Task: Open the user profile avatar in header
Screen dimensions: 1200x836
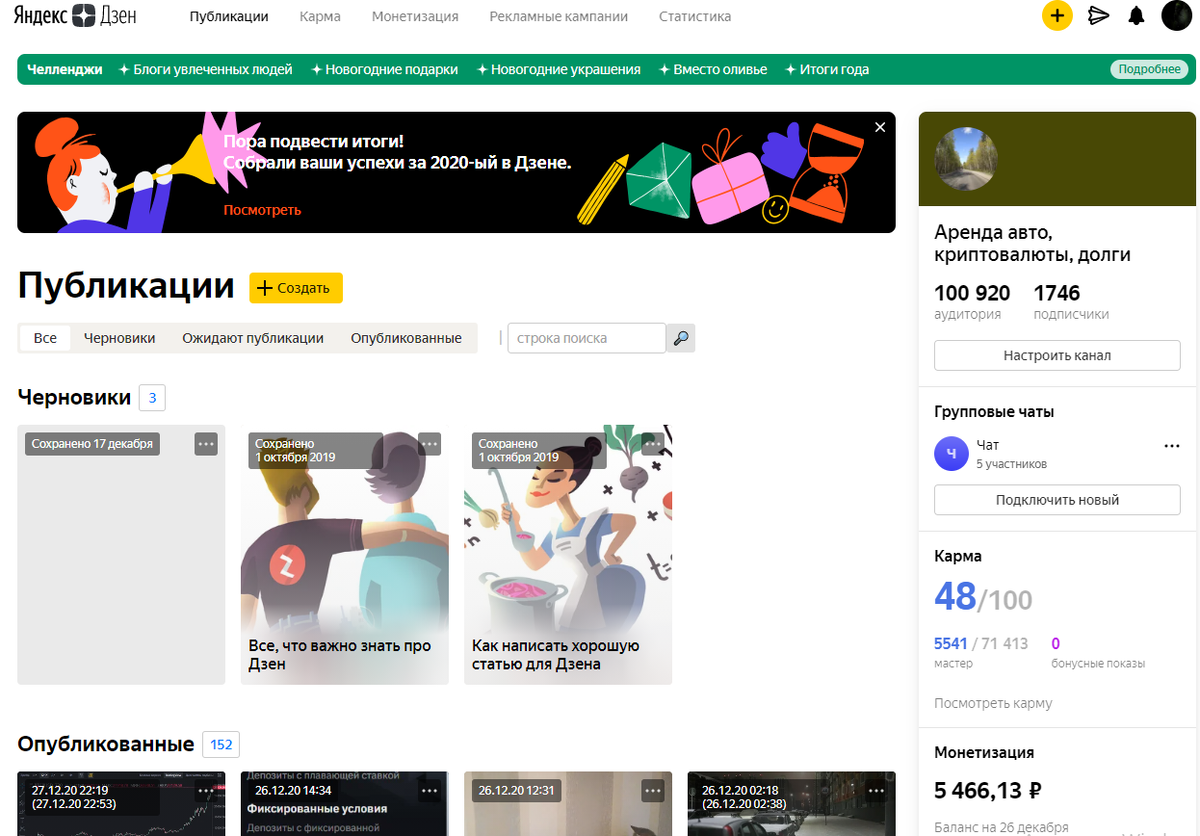Action: pos(1176,16)
